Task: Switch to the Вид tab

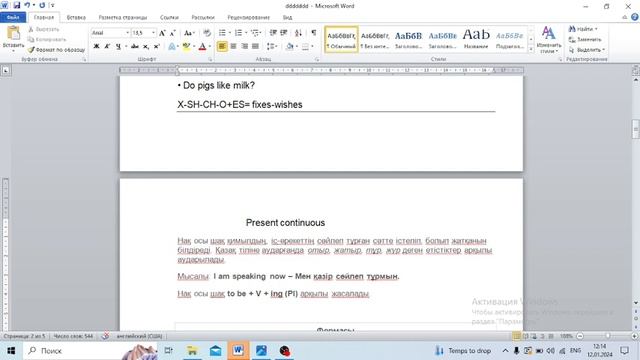Action: point(287,18)
